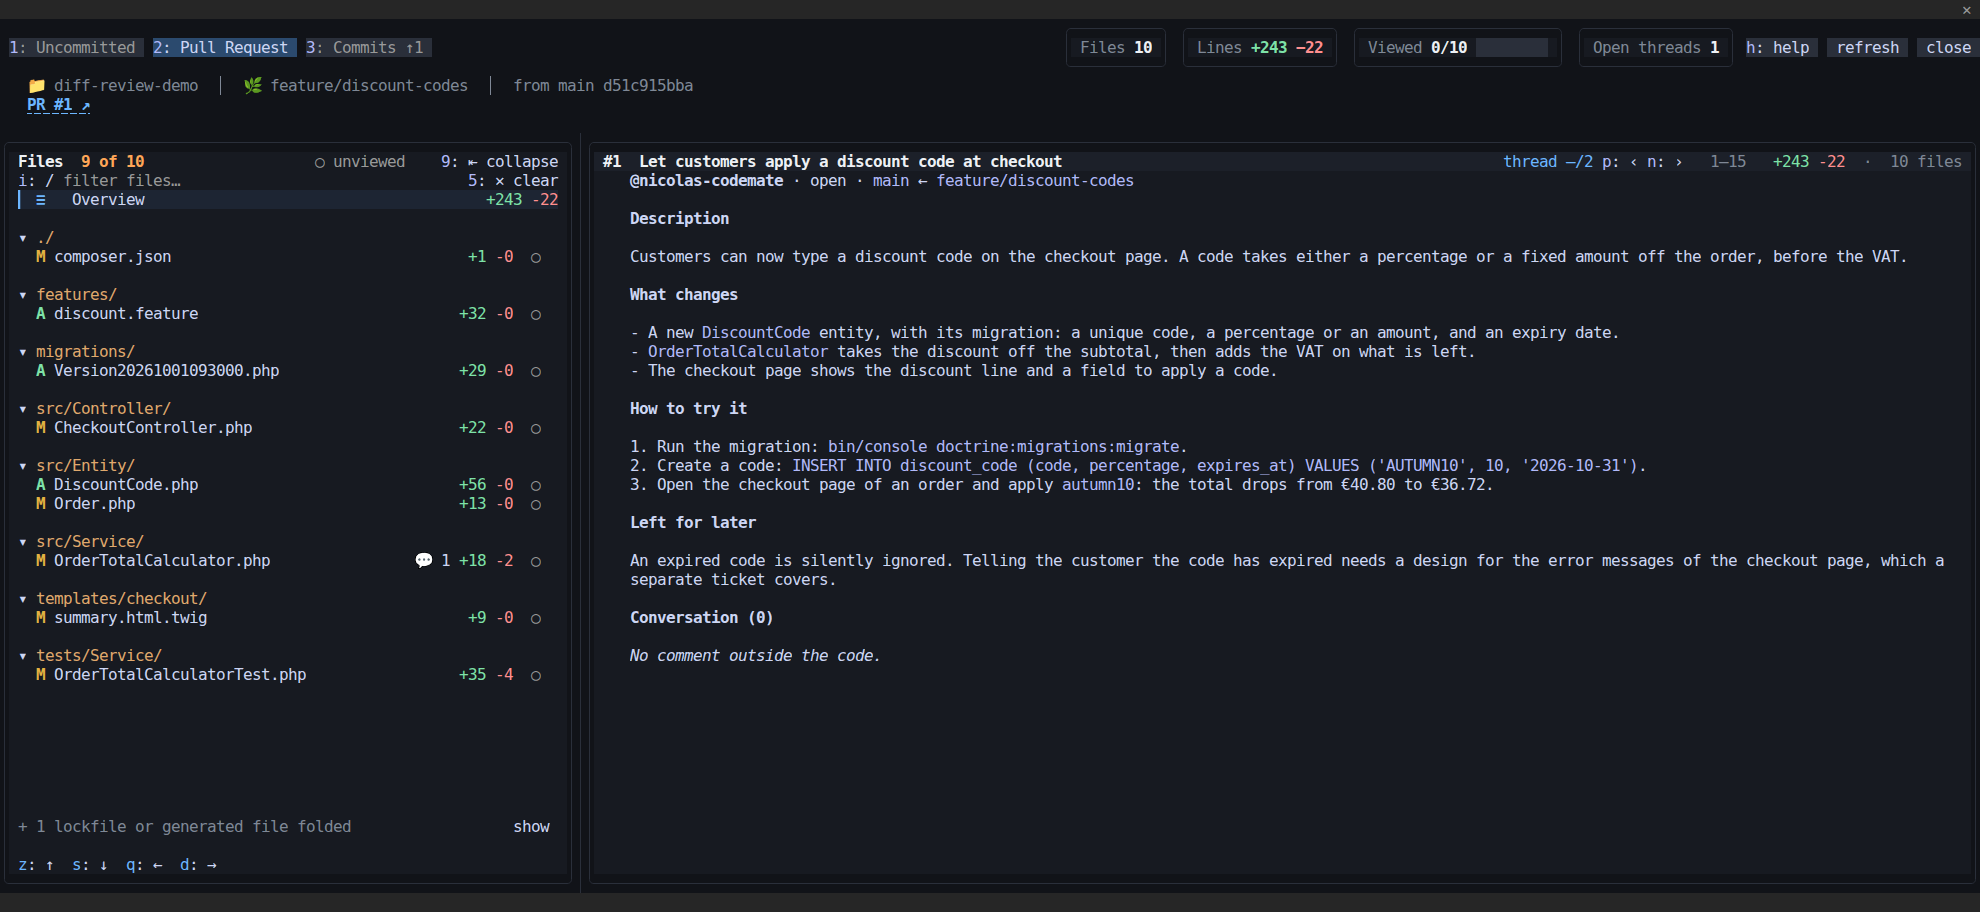Click previous thread arrow next to p:

click(1634, 162)
